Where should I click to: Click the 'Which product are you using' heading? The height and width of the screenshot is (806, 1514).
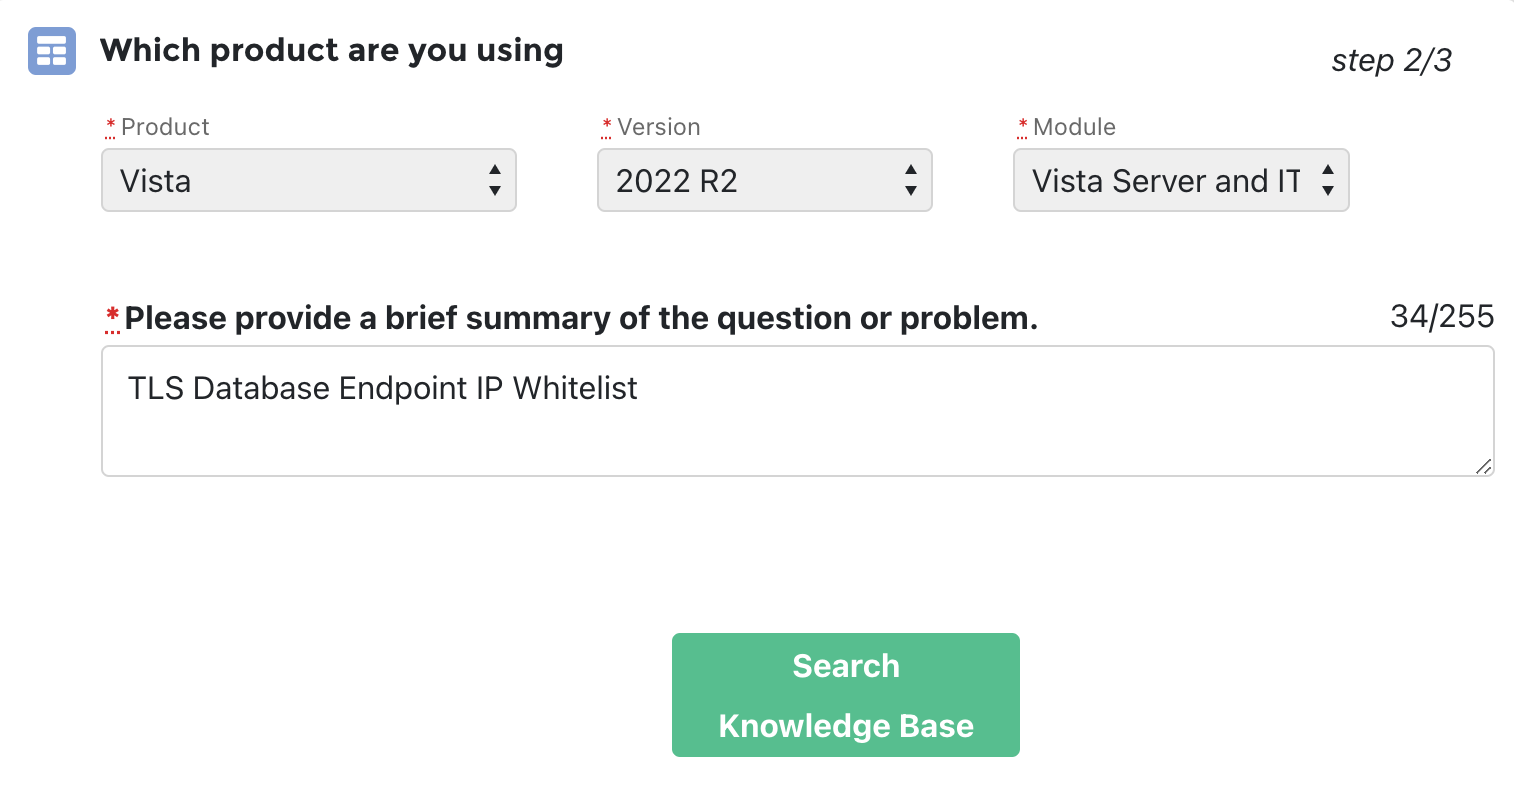tap(332, 50)
